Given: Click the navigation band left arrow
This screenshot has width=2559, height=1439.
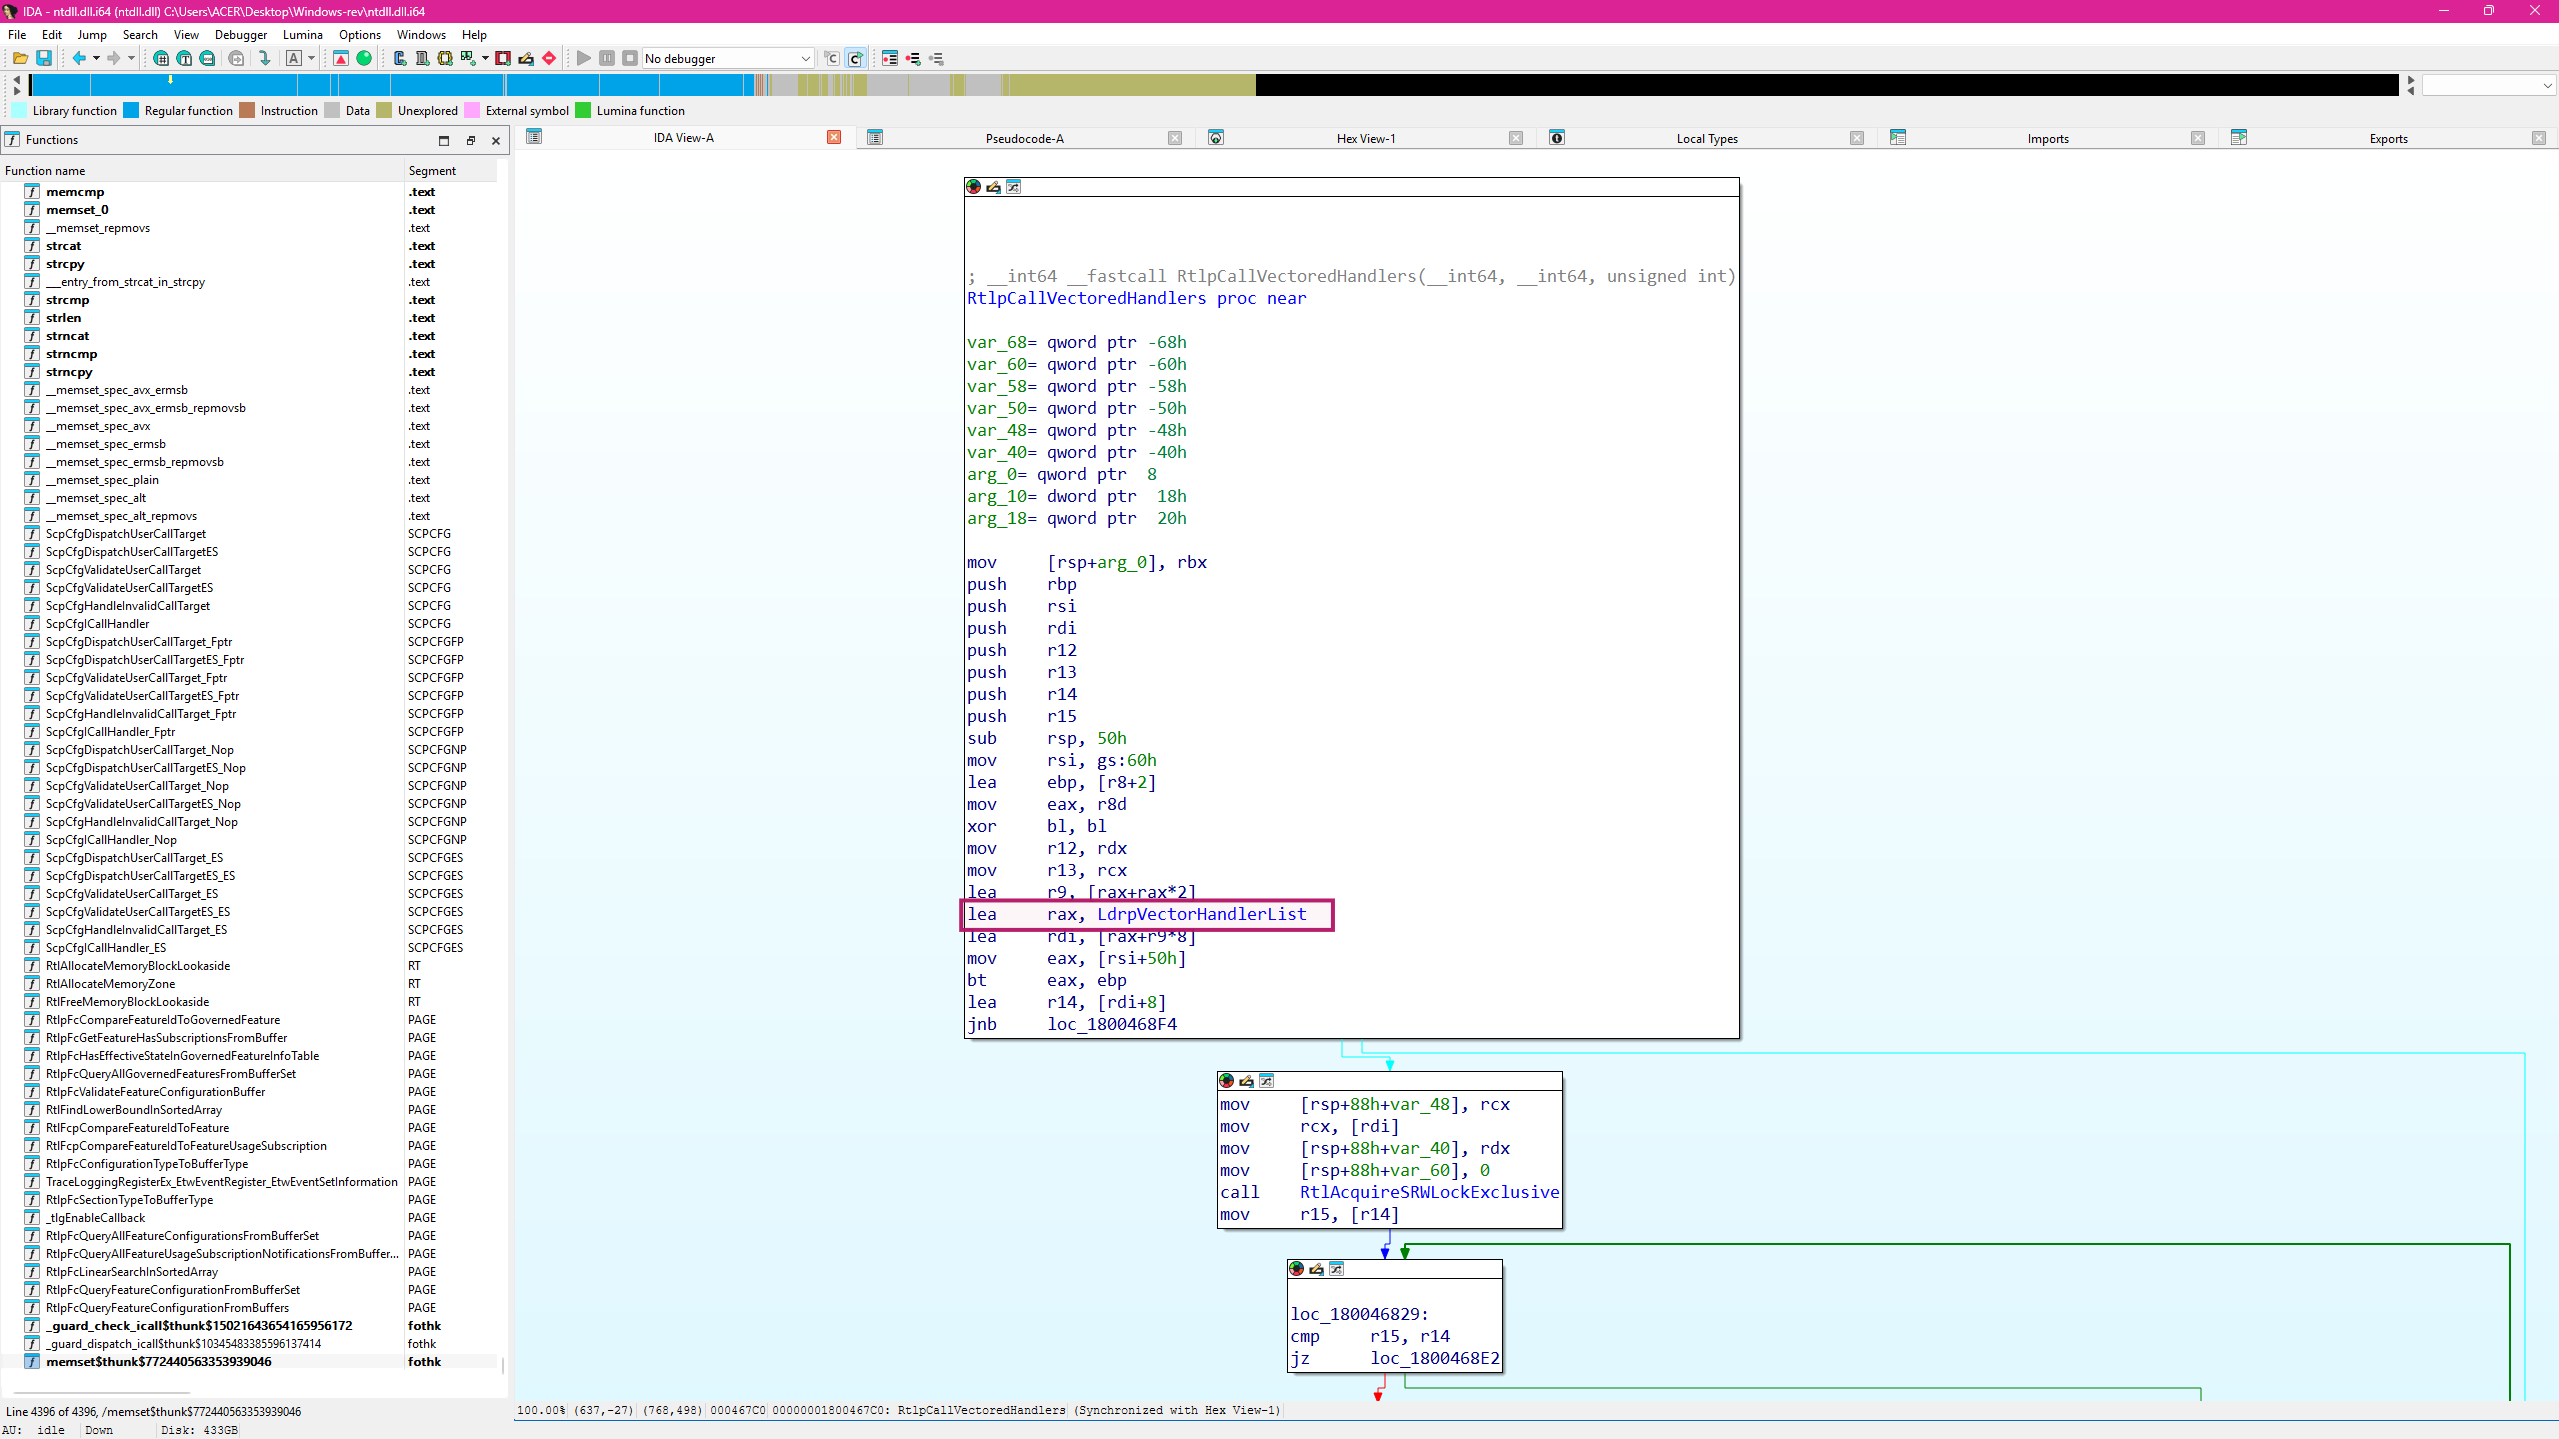Looking at the screenshot, I should 17,79.
